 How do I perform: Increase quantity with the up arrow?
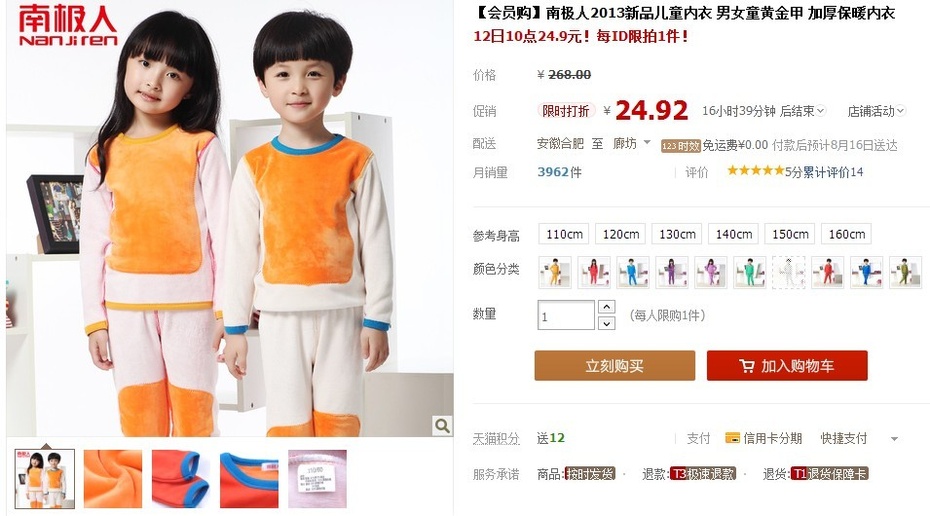tap(606, 307)
